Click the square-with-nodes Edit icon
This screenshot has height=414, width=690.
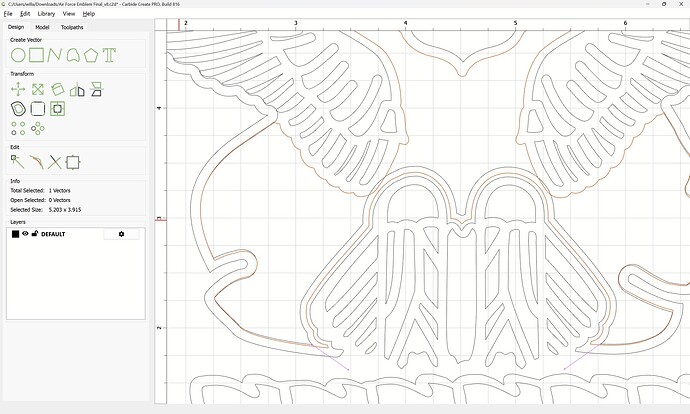click(x=73, y=162)
